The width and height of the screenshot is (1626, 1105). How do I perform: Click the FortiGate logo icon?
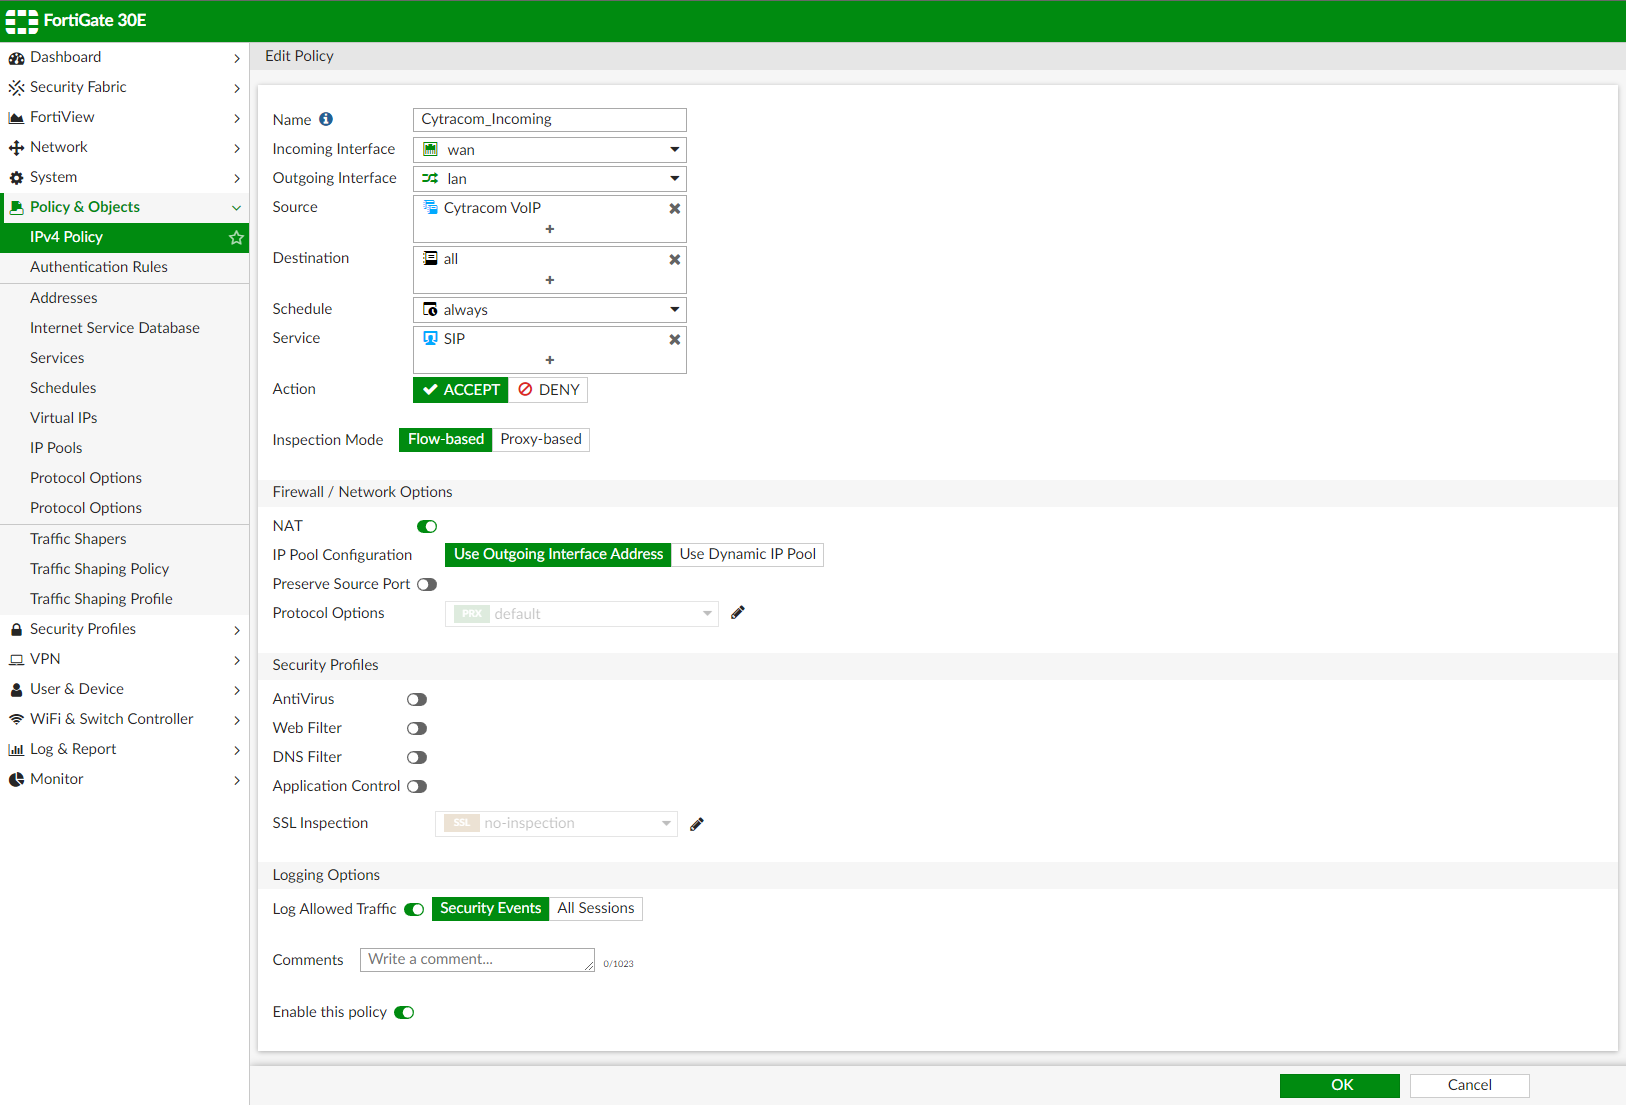[x=22, y=21]
